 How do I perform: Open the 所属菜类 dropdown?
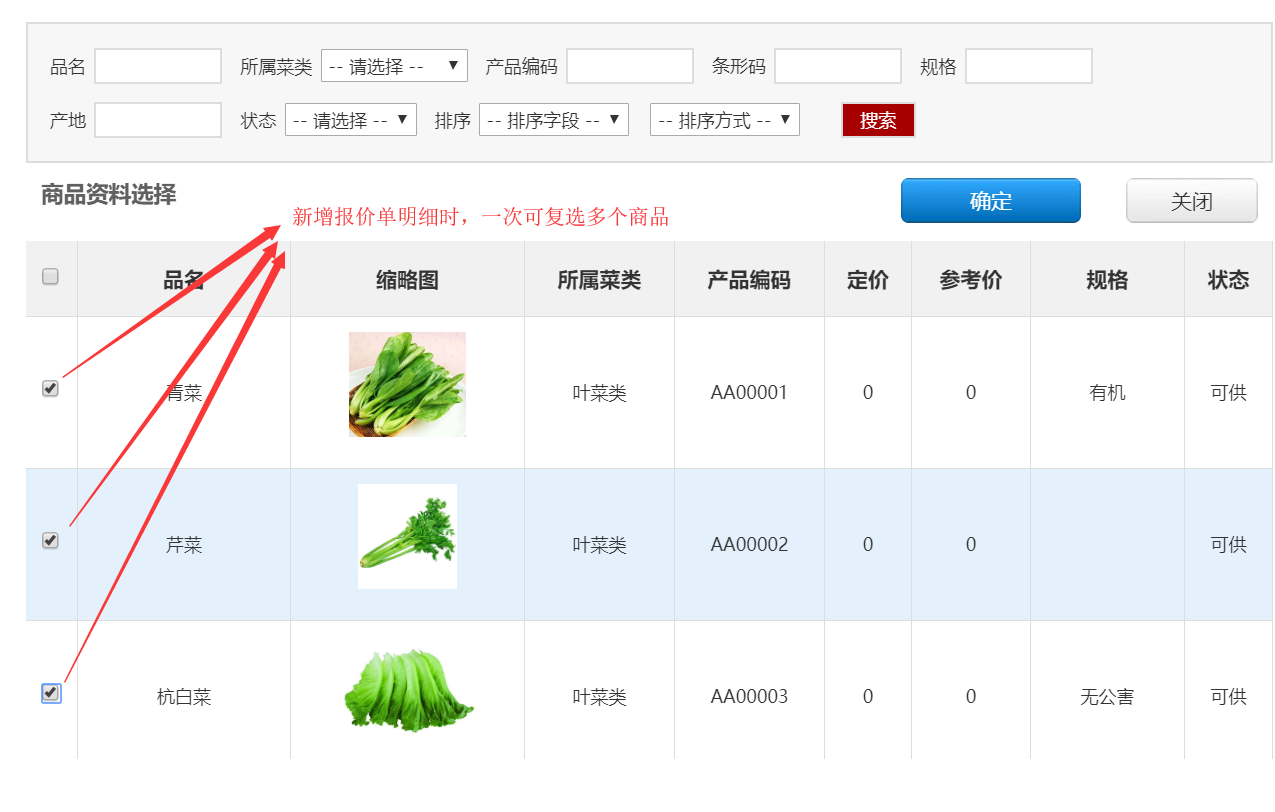394,66
